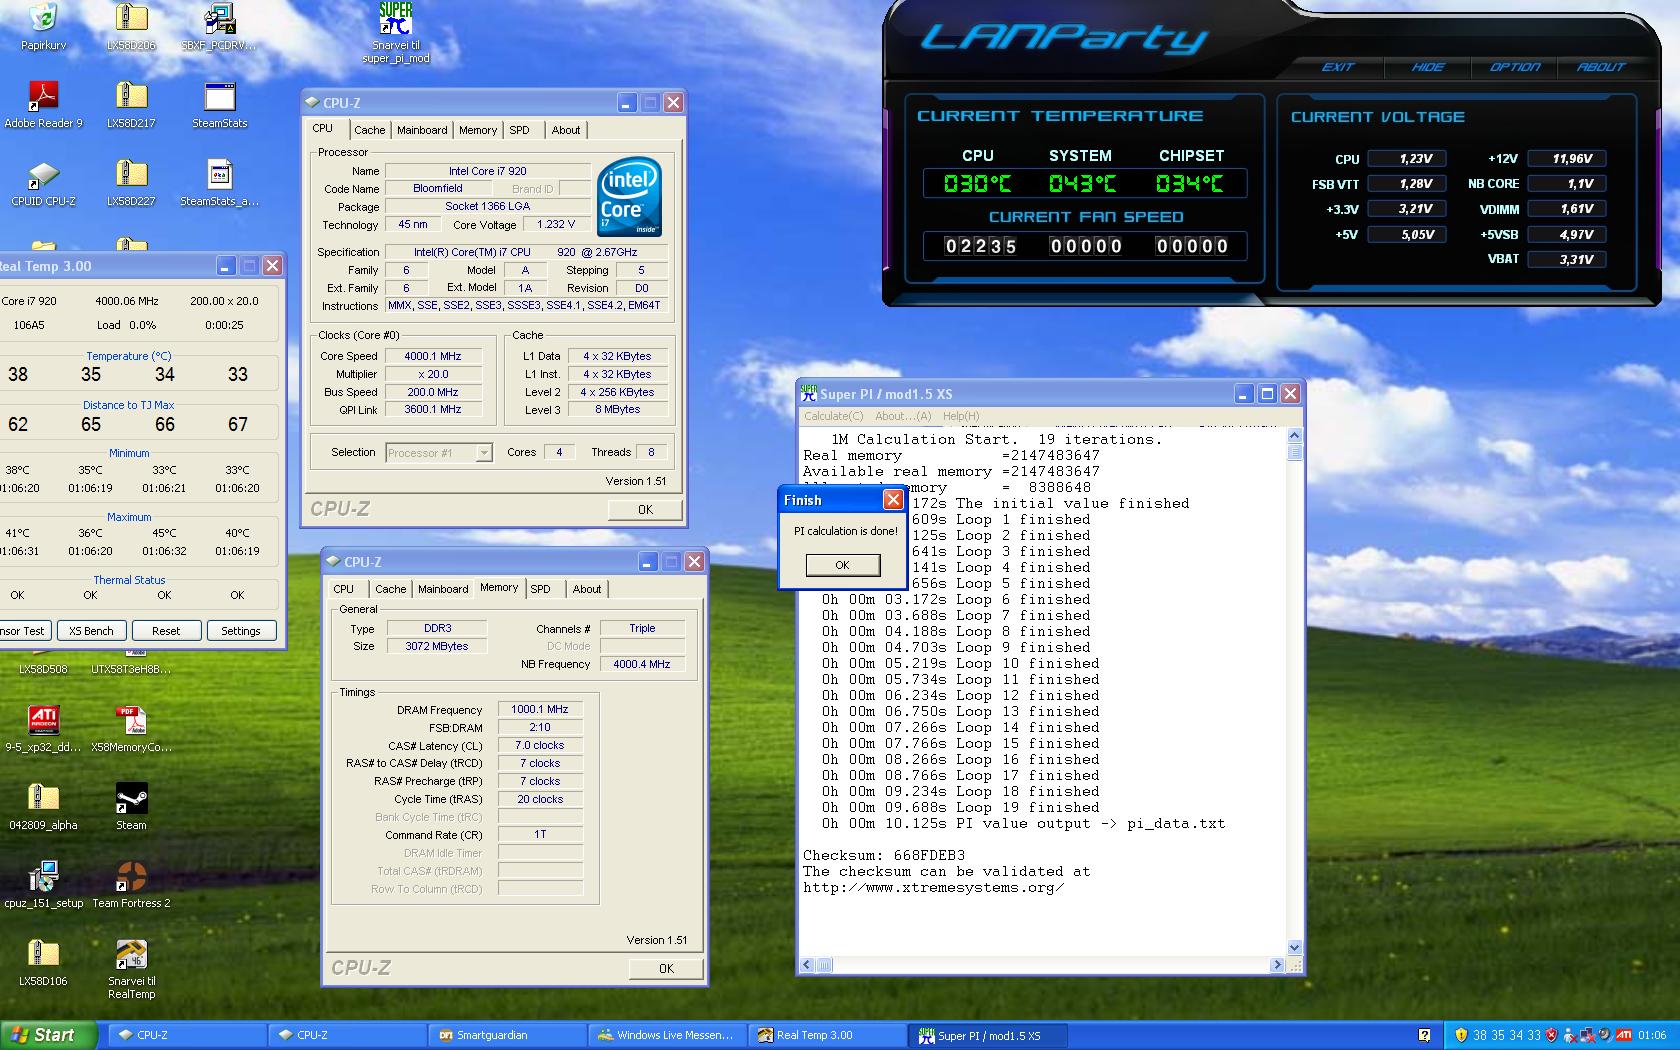This screenshot has height=1050, width=1680.
Task: Click the Sensor Test button in Real Temp
Action: (23, 631)
